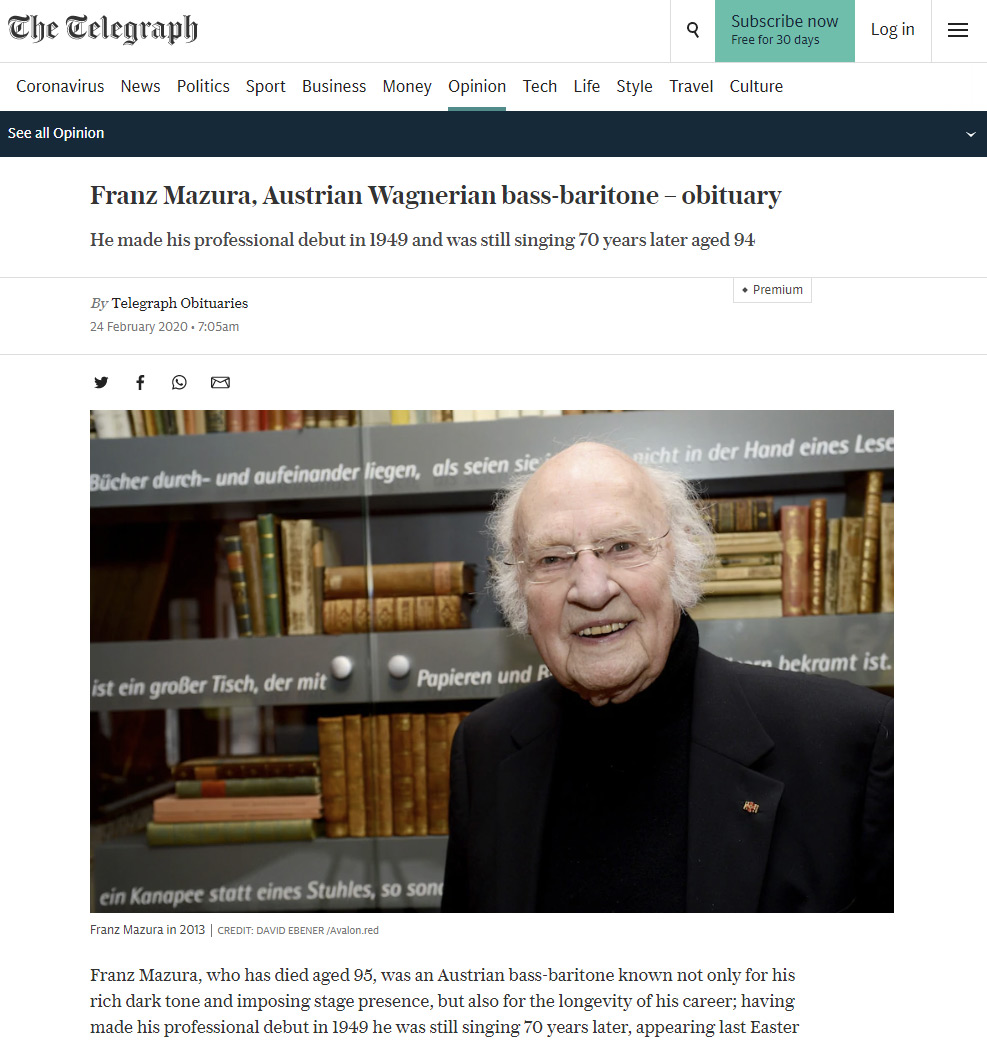The height and width of the screenshot is (1040, 987).
Task: Click Subscribe now button
Action: coord(785,31)
